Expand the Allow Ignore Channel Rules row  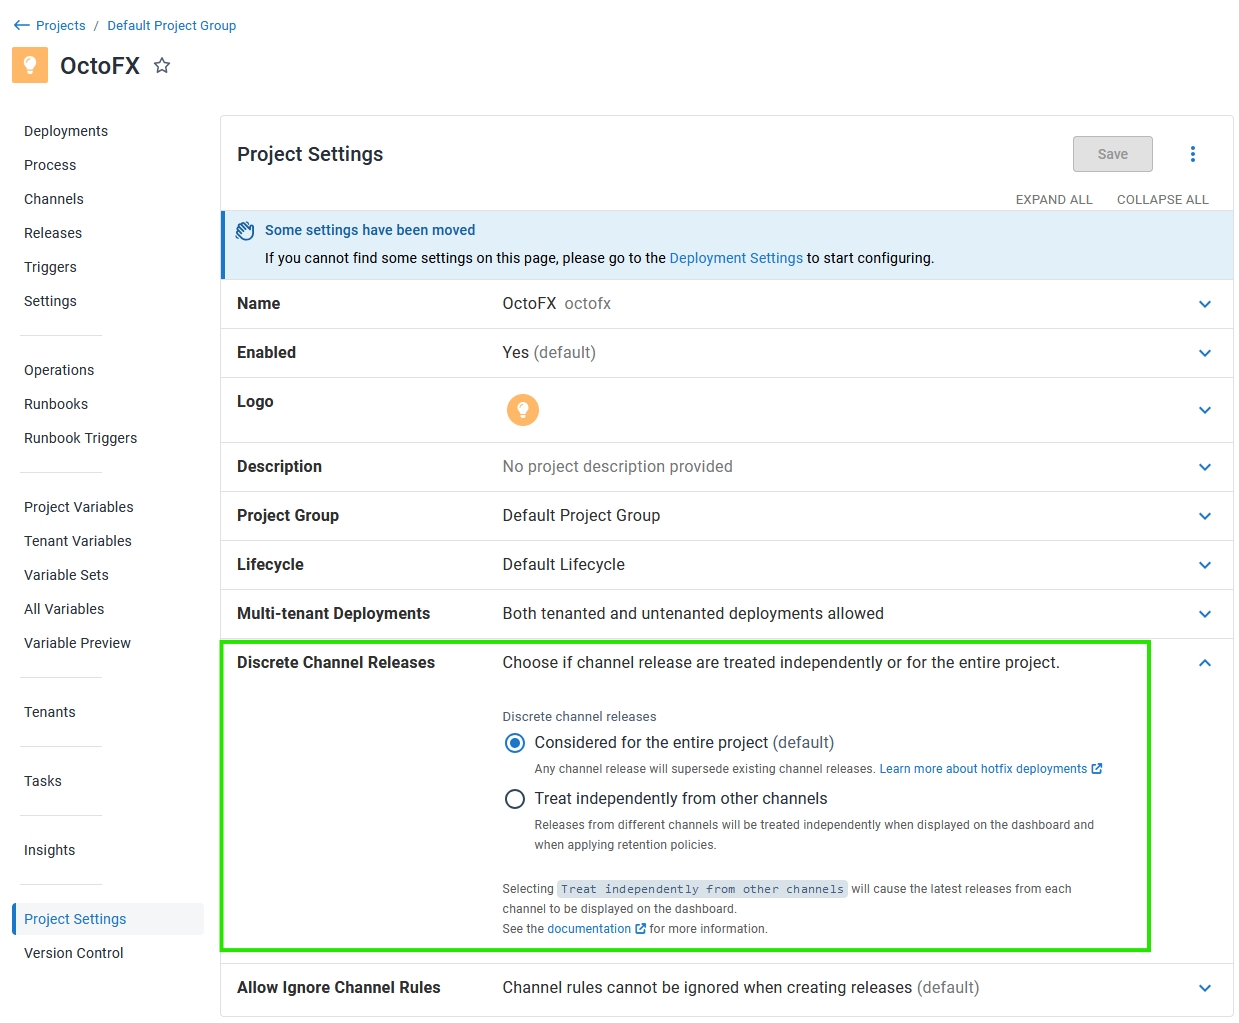pyautogui.click(x=1205, y=988)
